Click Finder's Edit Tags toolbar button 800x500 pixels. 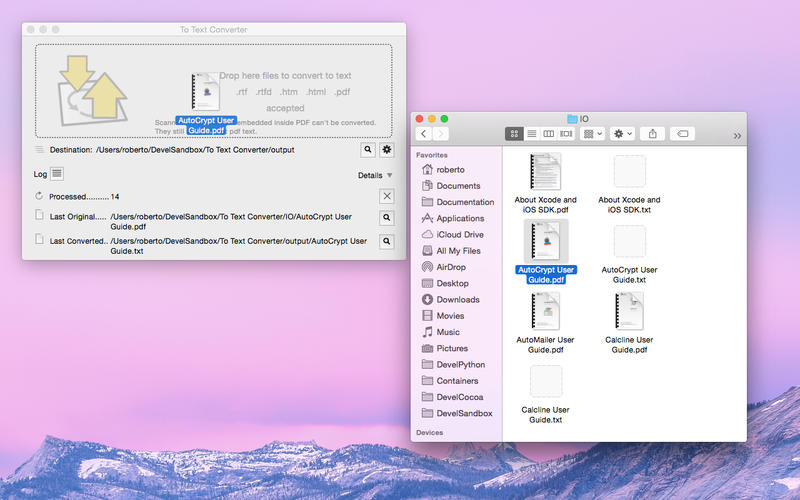coord(683,133)
